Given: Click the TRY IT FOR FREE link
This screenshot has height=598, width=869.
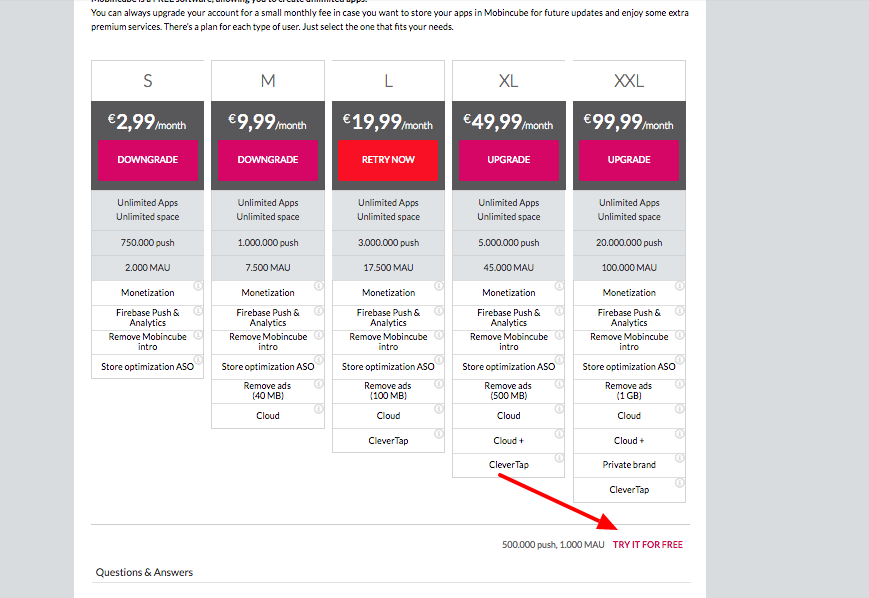Looking at the screenshot, I should tap(647, 545).
